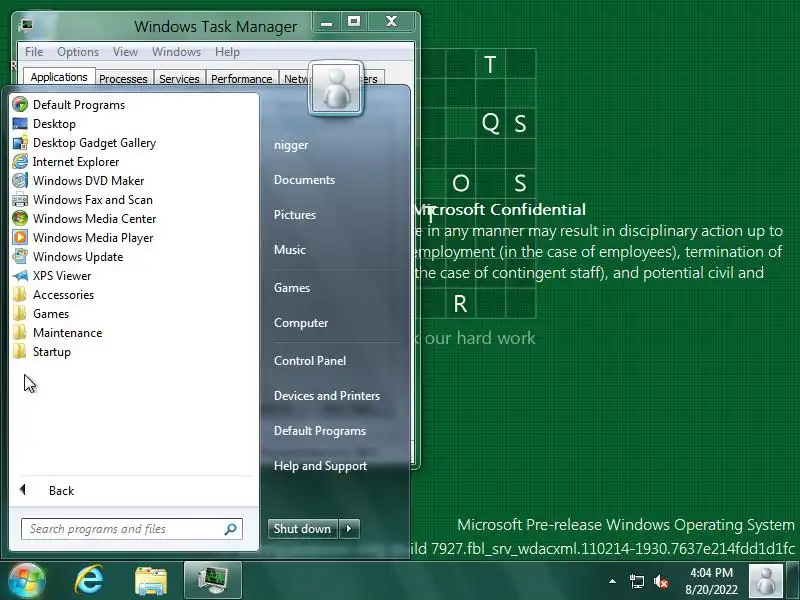This screenshot has height=600, width=800.
Task: Click the network tray icon
Action: pyautogui.click(x=636, y=581)
